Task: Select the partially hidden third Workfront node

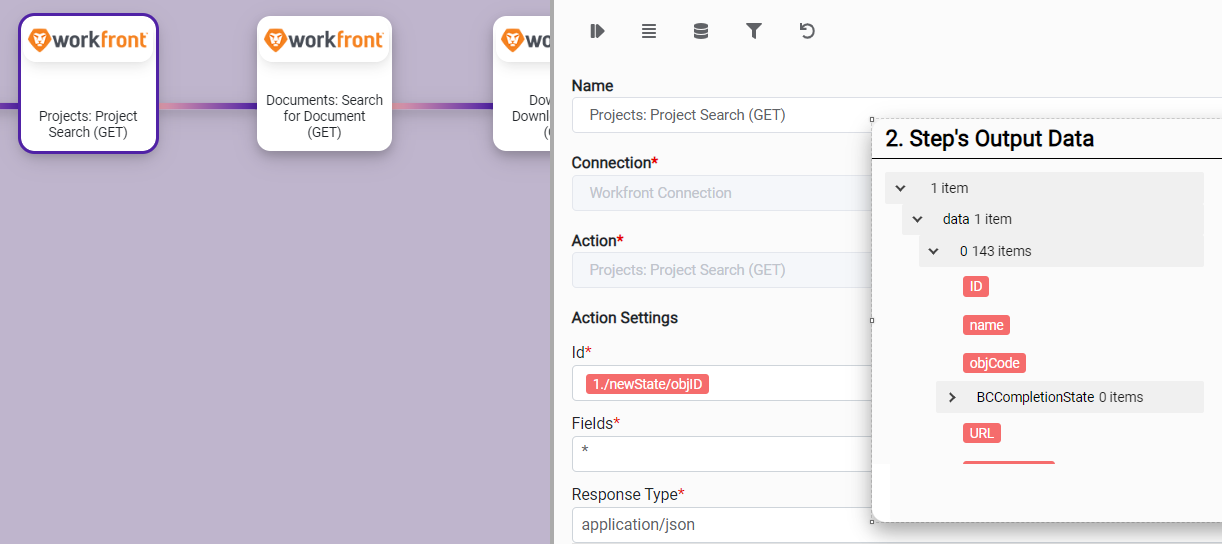Action: click(x=522, y=84)
